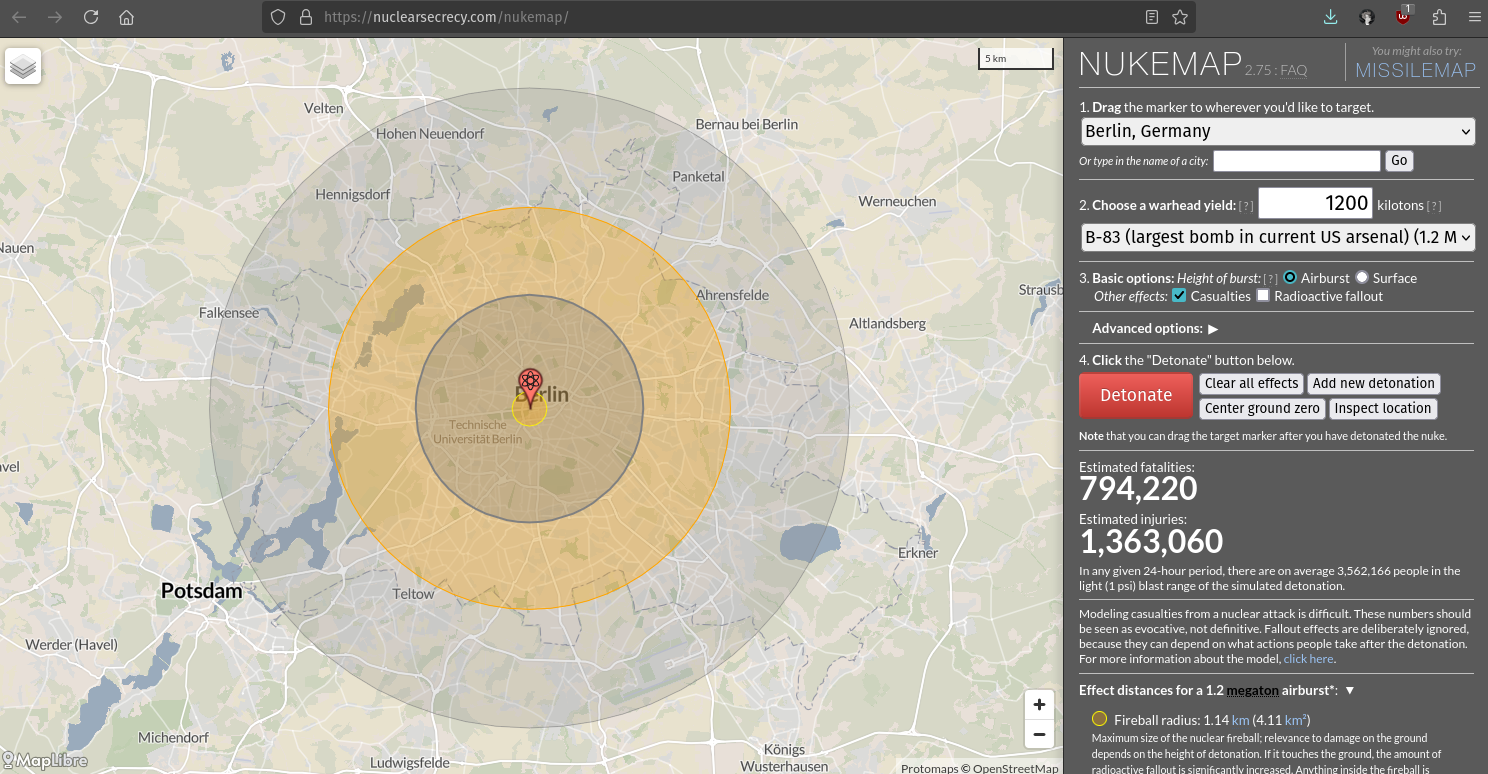Click Clear all effects button
This screenshot has width=1488, height=774.
1251,383
